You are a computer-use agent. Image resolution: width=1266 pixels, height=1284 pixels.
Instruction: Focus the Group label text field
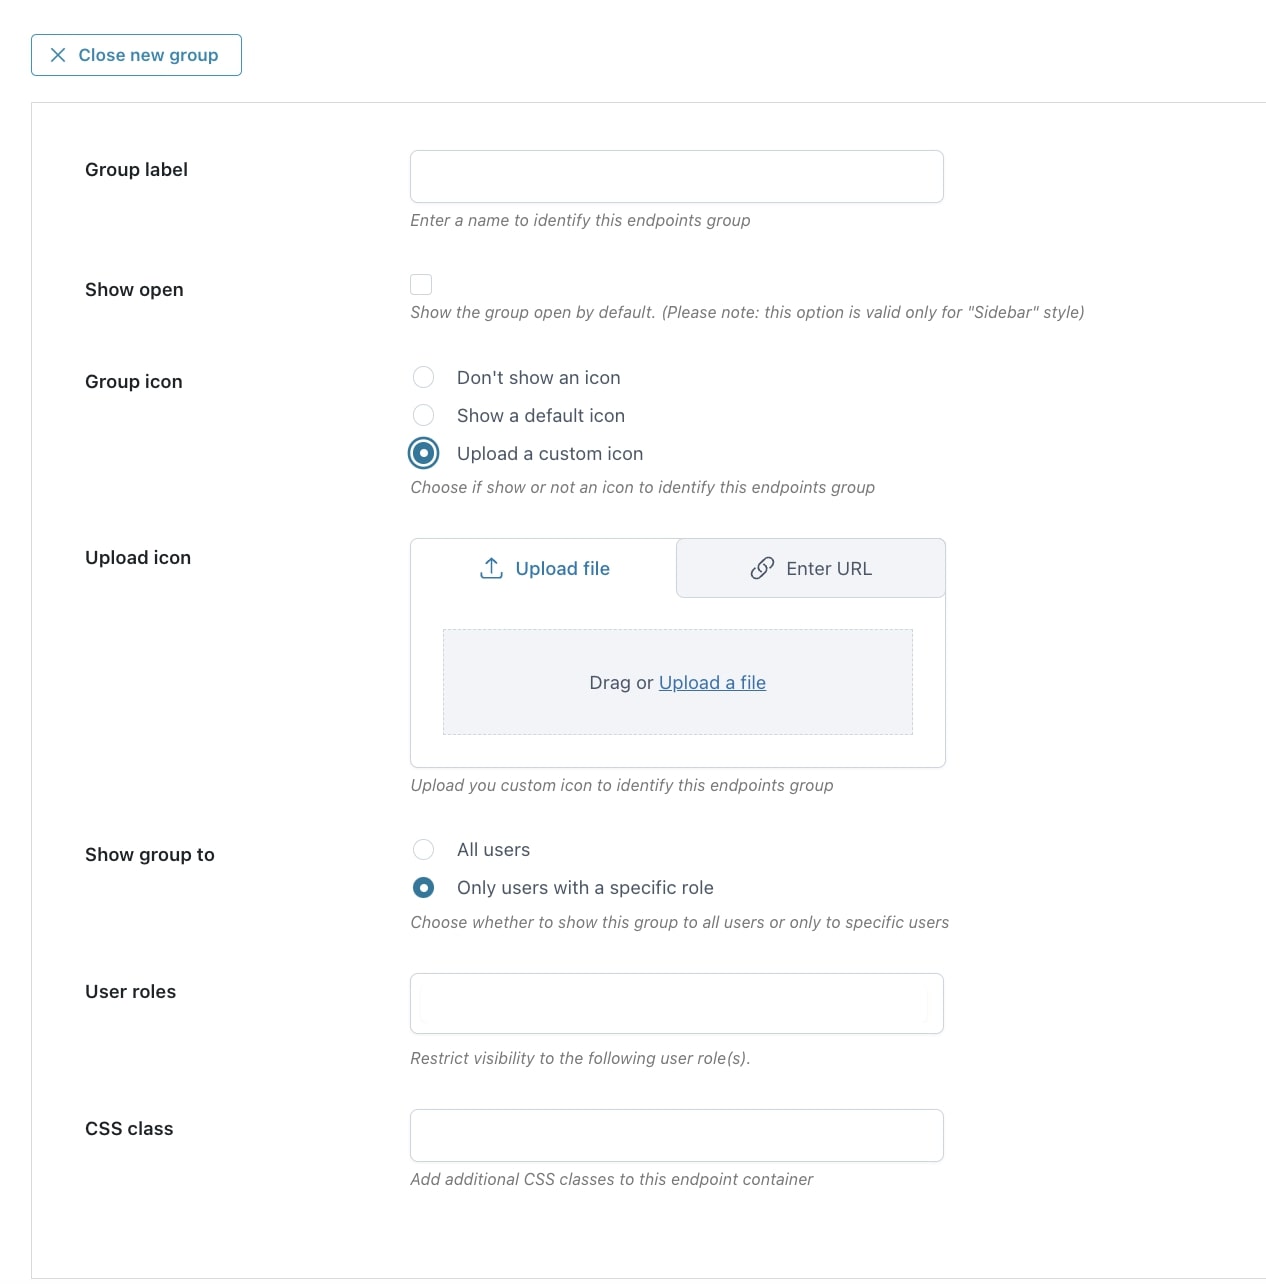click(676, 177)
